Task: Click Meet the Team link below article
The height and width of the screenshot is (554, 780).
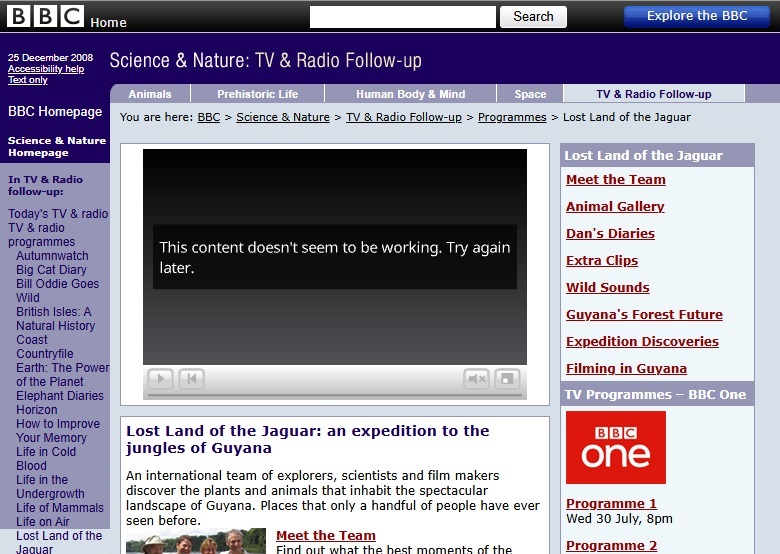Action: click(325, 536)
